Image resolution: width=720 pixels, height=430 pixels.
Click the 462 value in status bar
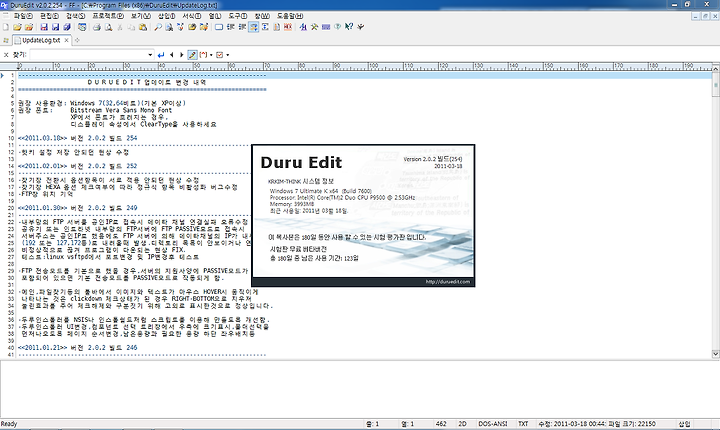tap(441, 424)
